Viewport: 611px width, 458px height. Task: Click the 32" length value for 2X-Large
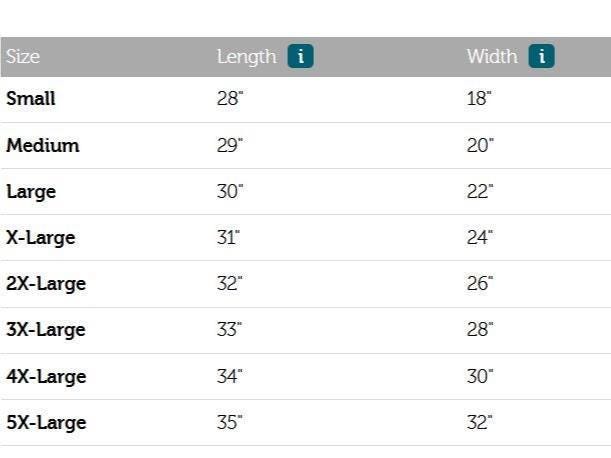pyautogui.click(x=230, y=283)
